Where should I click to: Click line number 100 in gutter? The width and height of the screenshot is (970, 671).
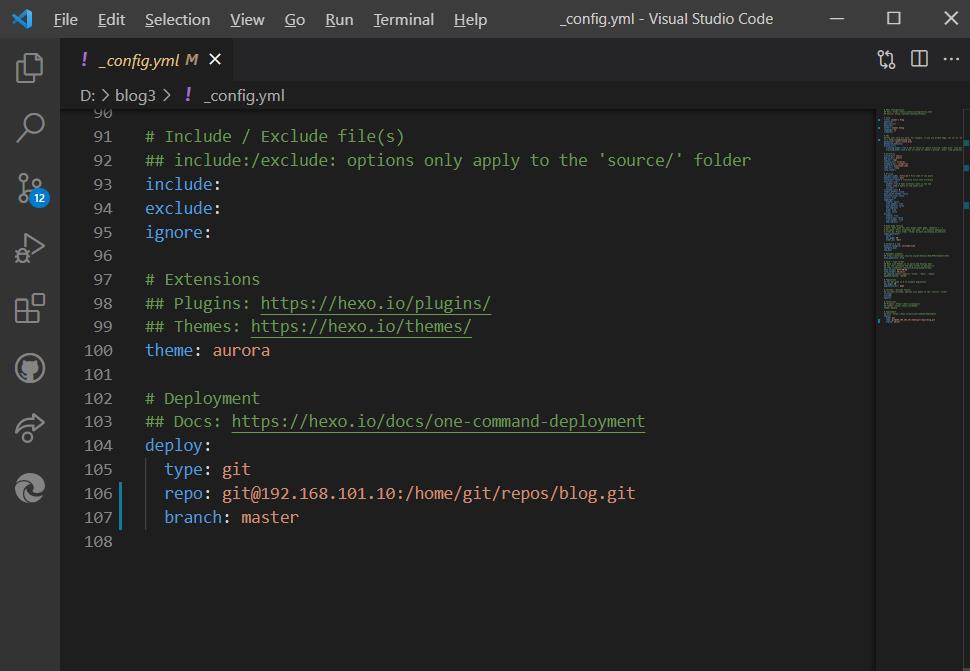(98, 351)
